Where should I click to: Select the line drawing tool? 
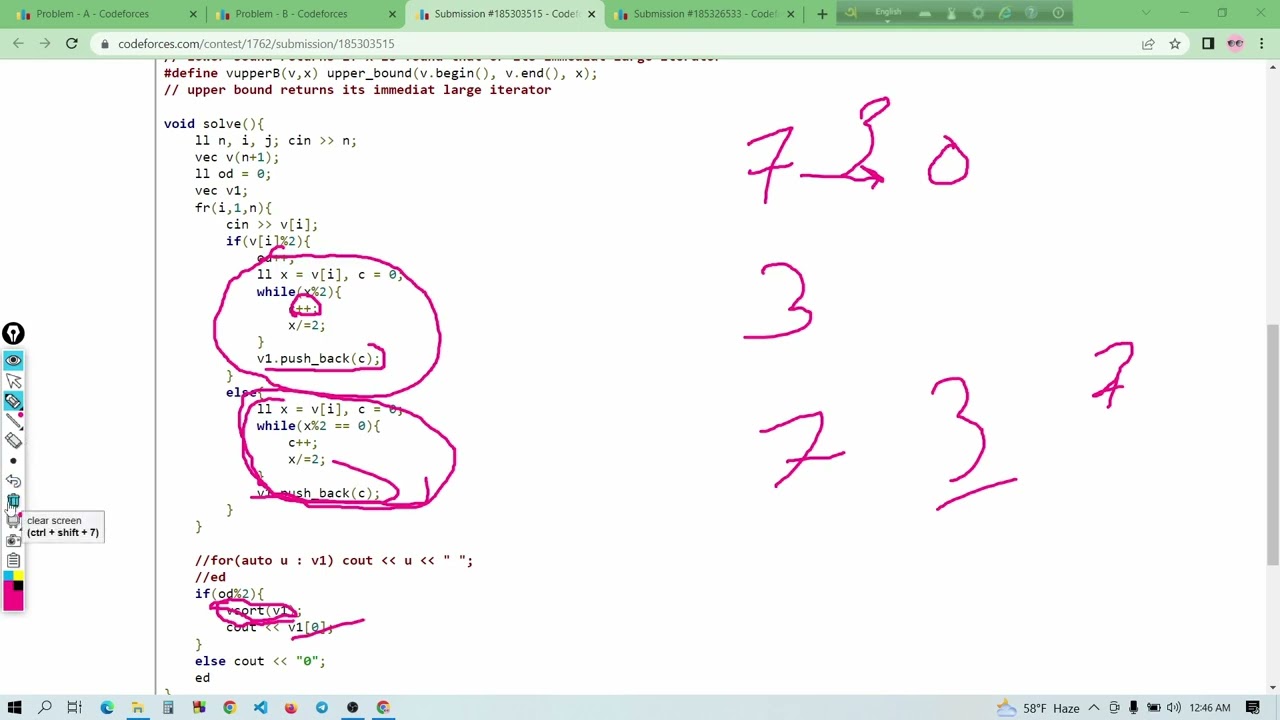pos(13,421)
